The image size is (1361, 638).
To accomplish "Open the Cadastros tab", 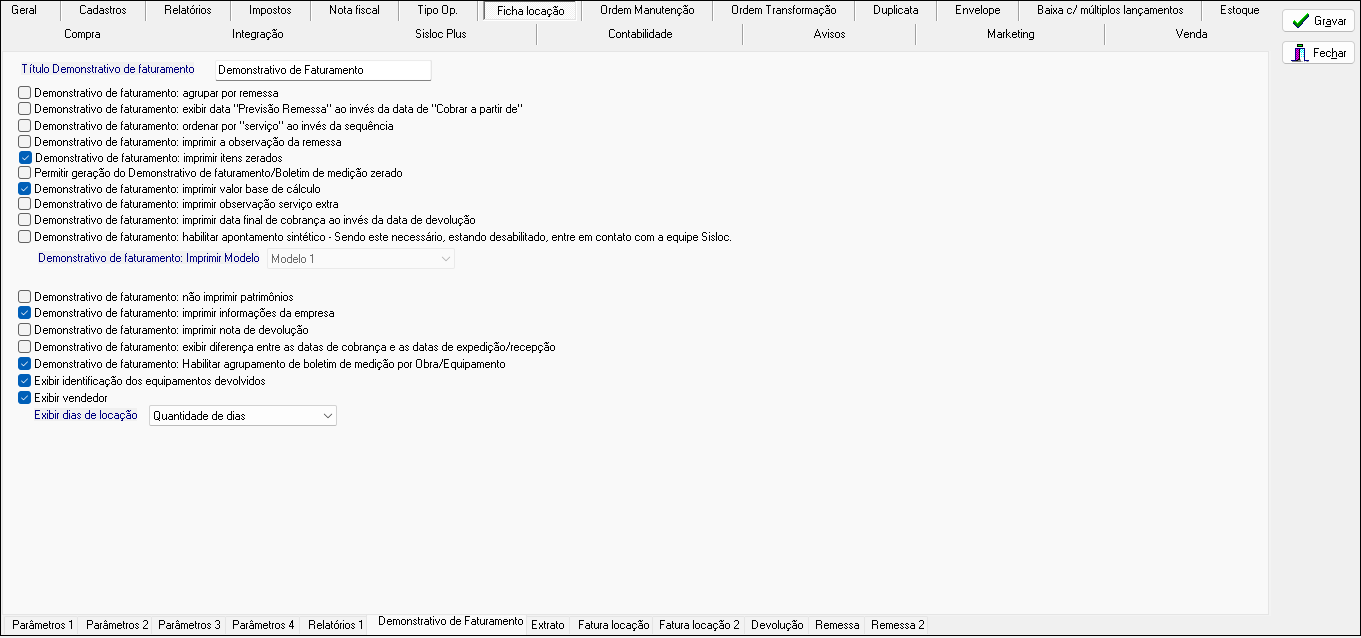I will click(103, 10).
